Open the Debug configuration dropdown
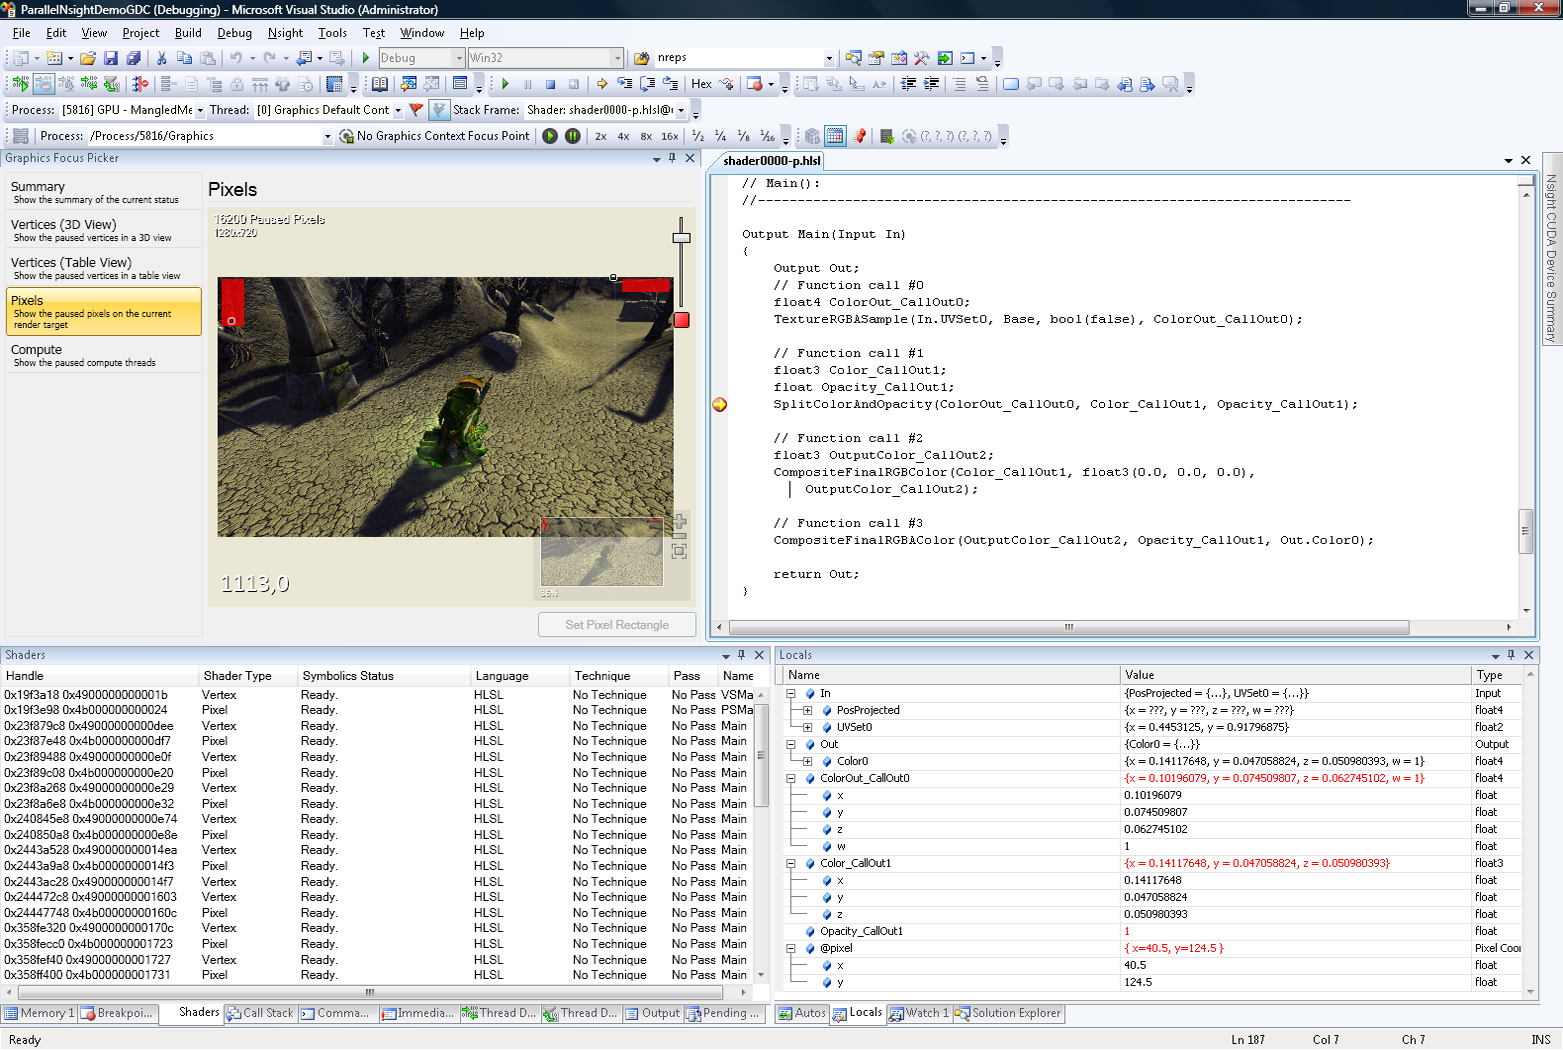The height and width of the screenshot is (1050, 1563). [459, 58]
